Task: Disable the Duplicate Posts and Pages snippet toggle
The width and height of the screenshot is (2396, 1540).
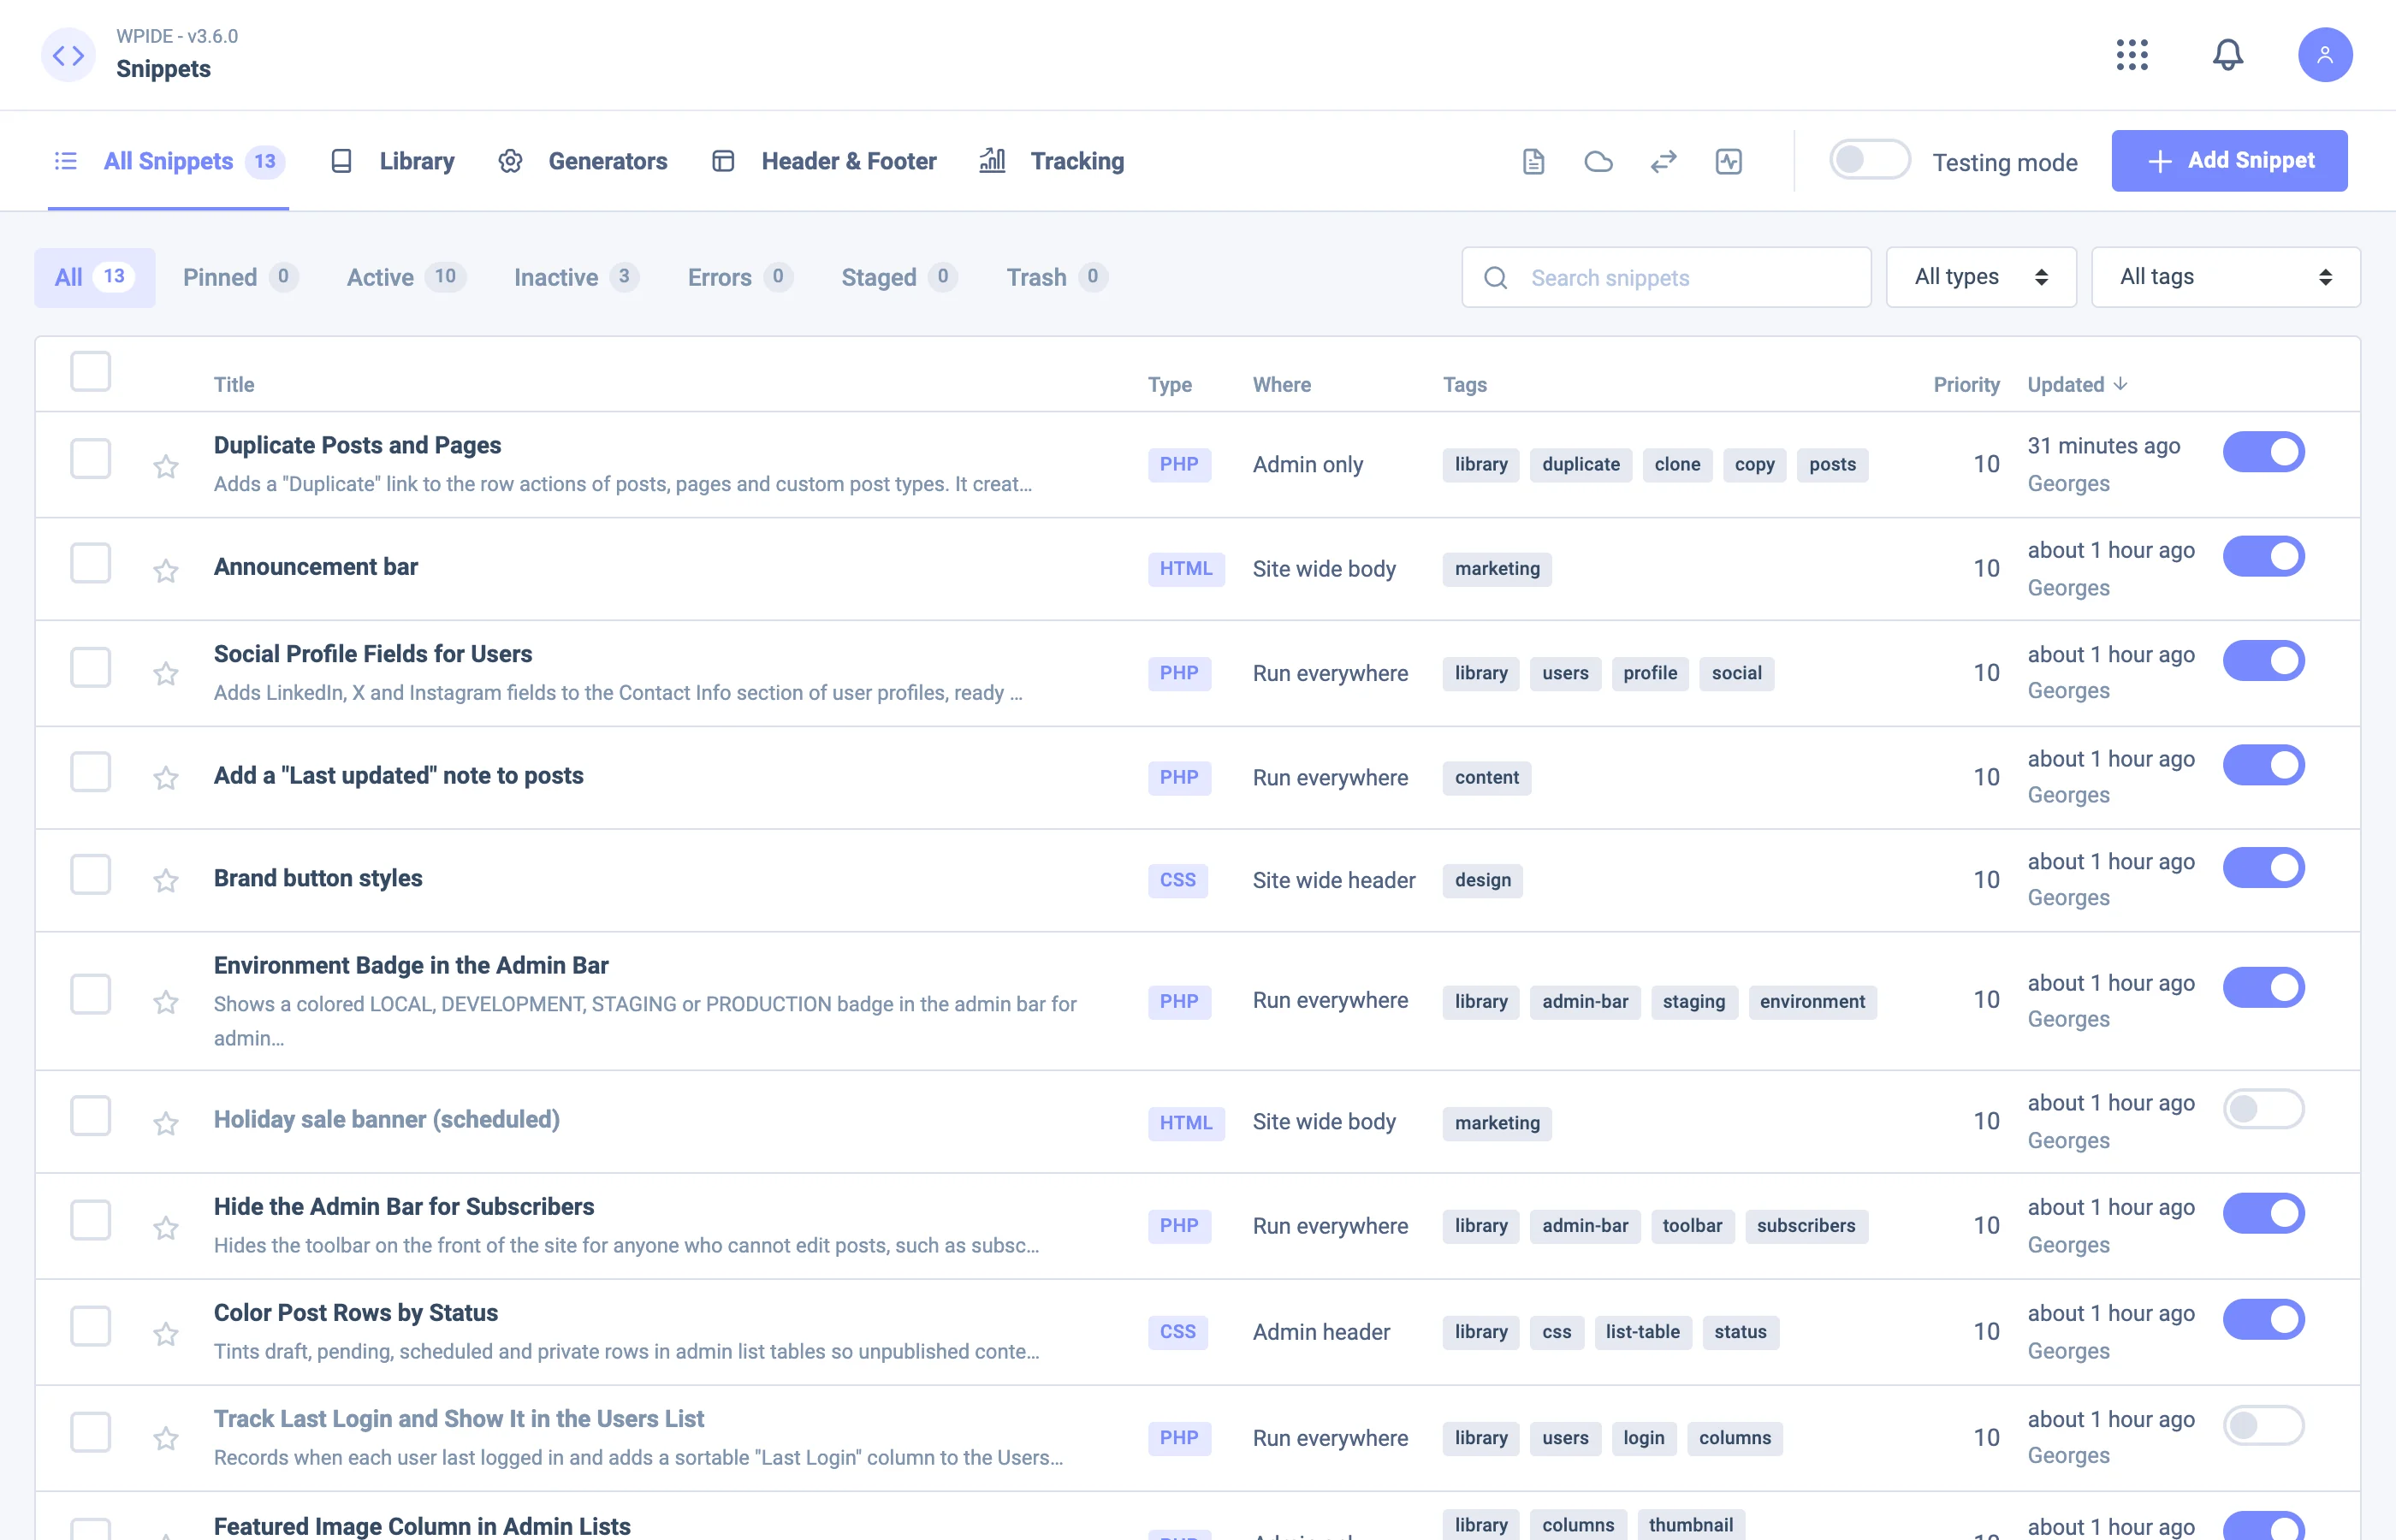Action: pyautogui.click(x=2263, y=452)
